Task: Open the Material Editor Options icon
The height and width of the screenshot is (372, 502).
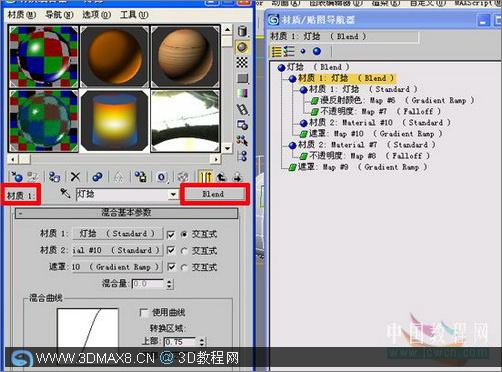Action: click(242, 125)
